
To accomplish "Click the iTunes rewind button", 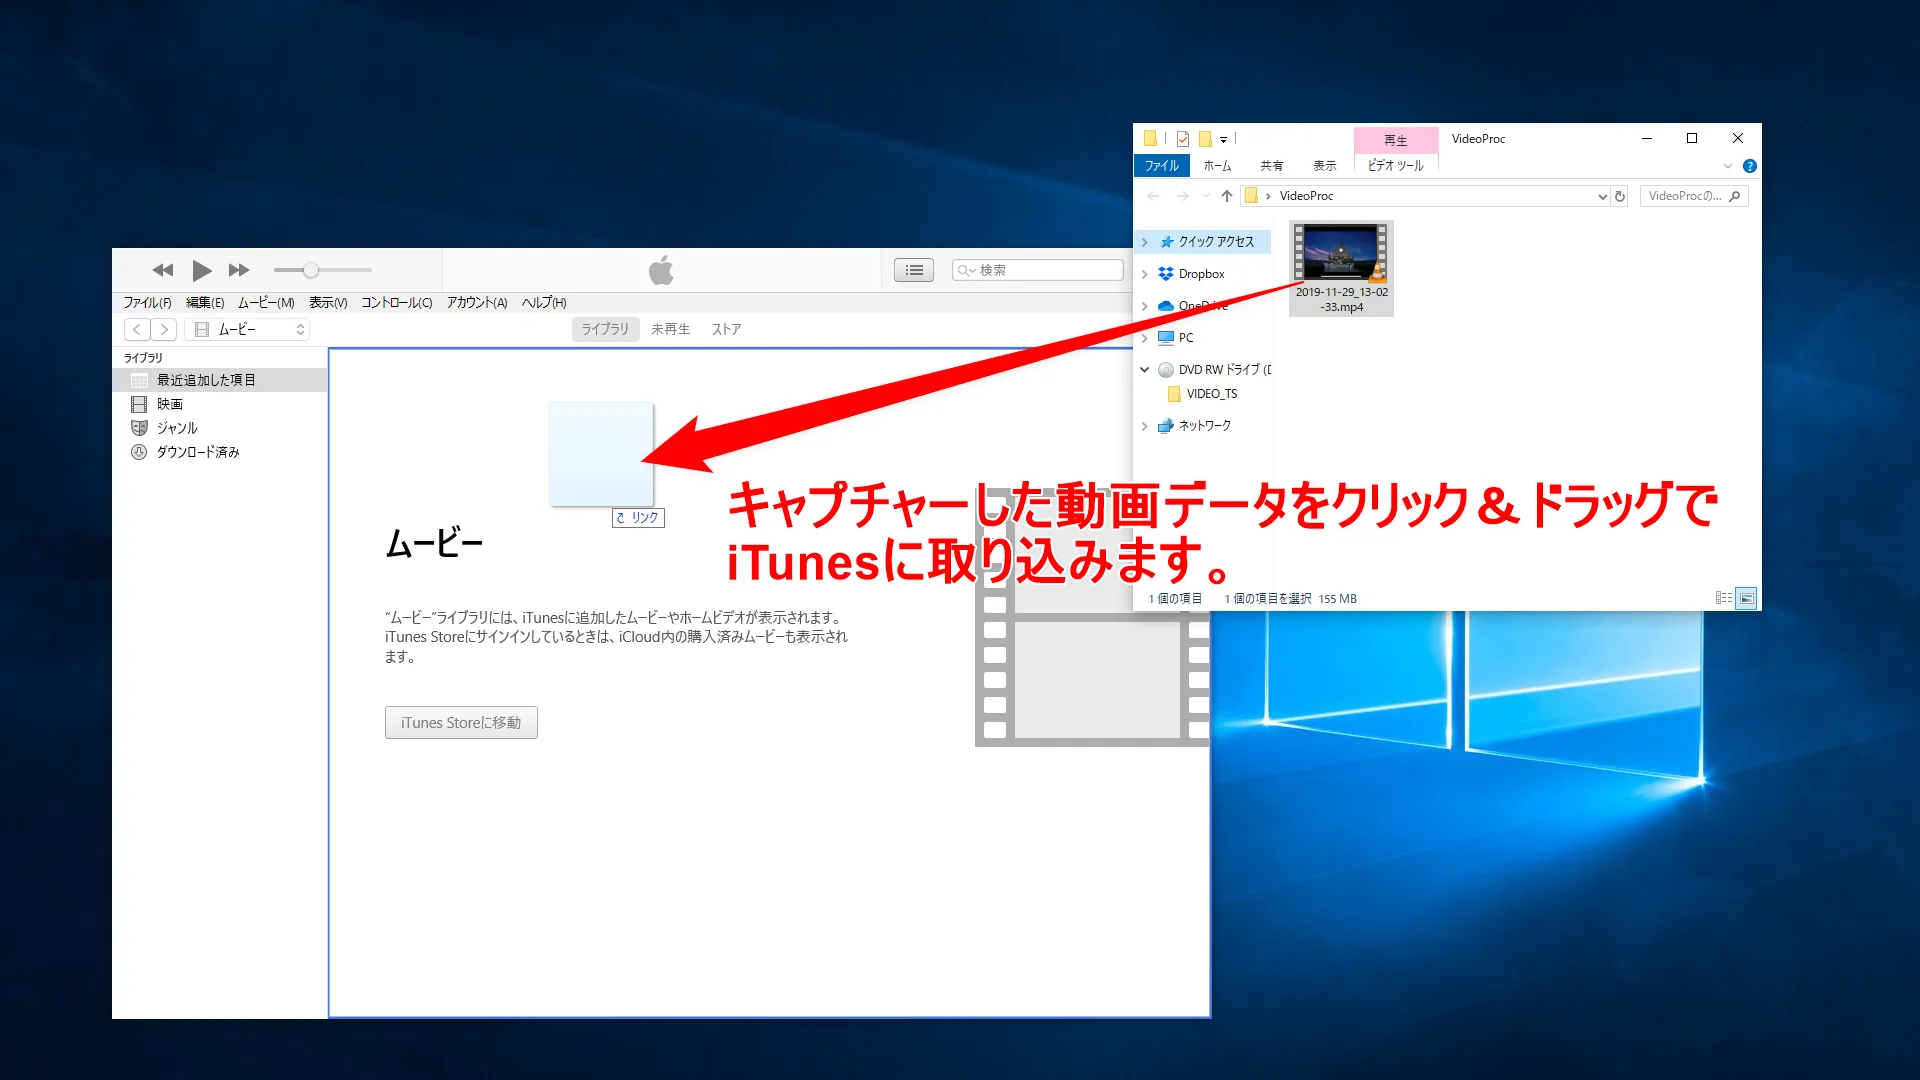I will [163, 270].
